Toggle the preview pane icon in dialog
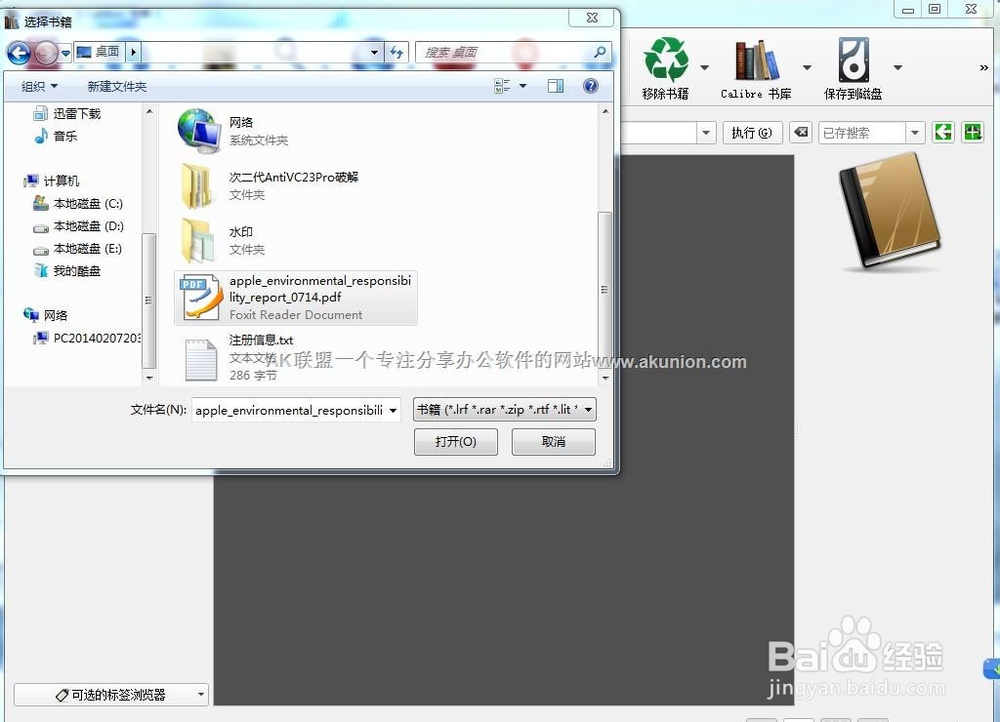Image resolution: width=1000 pixels, height=722 pixels. pyautogui.click(x=555, y=86)
